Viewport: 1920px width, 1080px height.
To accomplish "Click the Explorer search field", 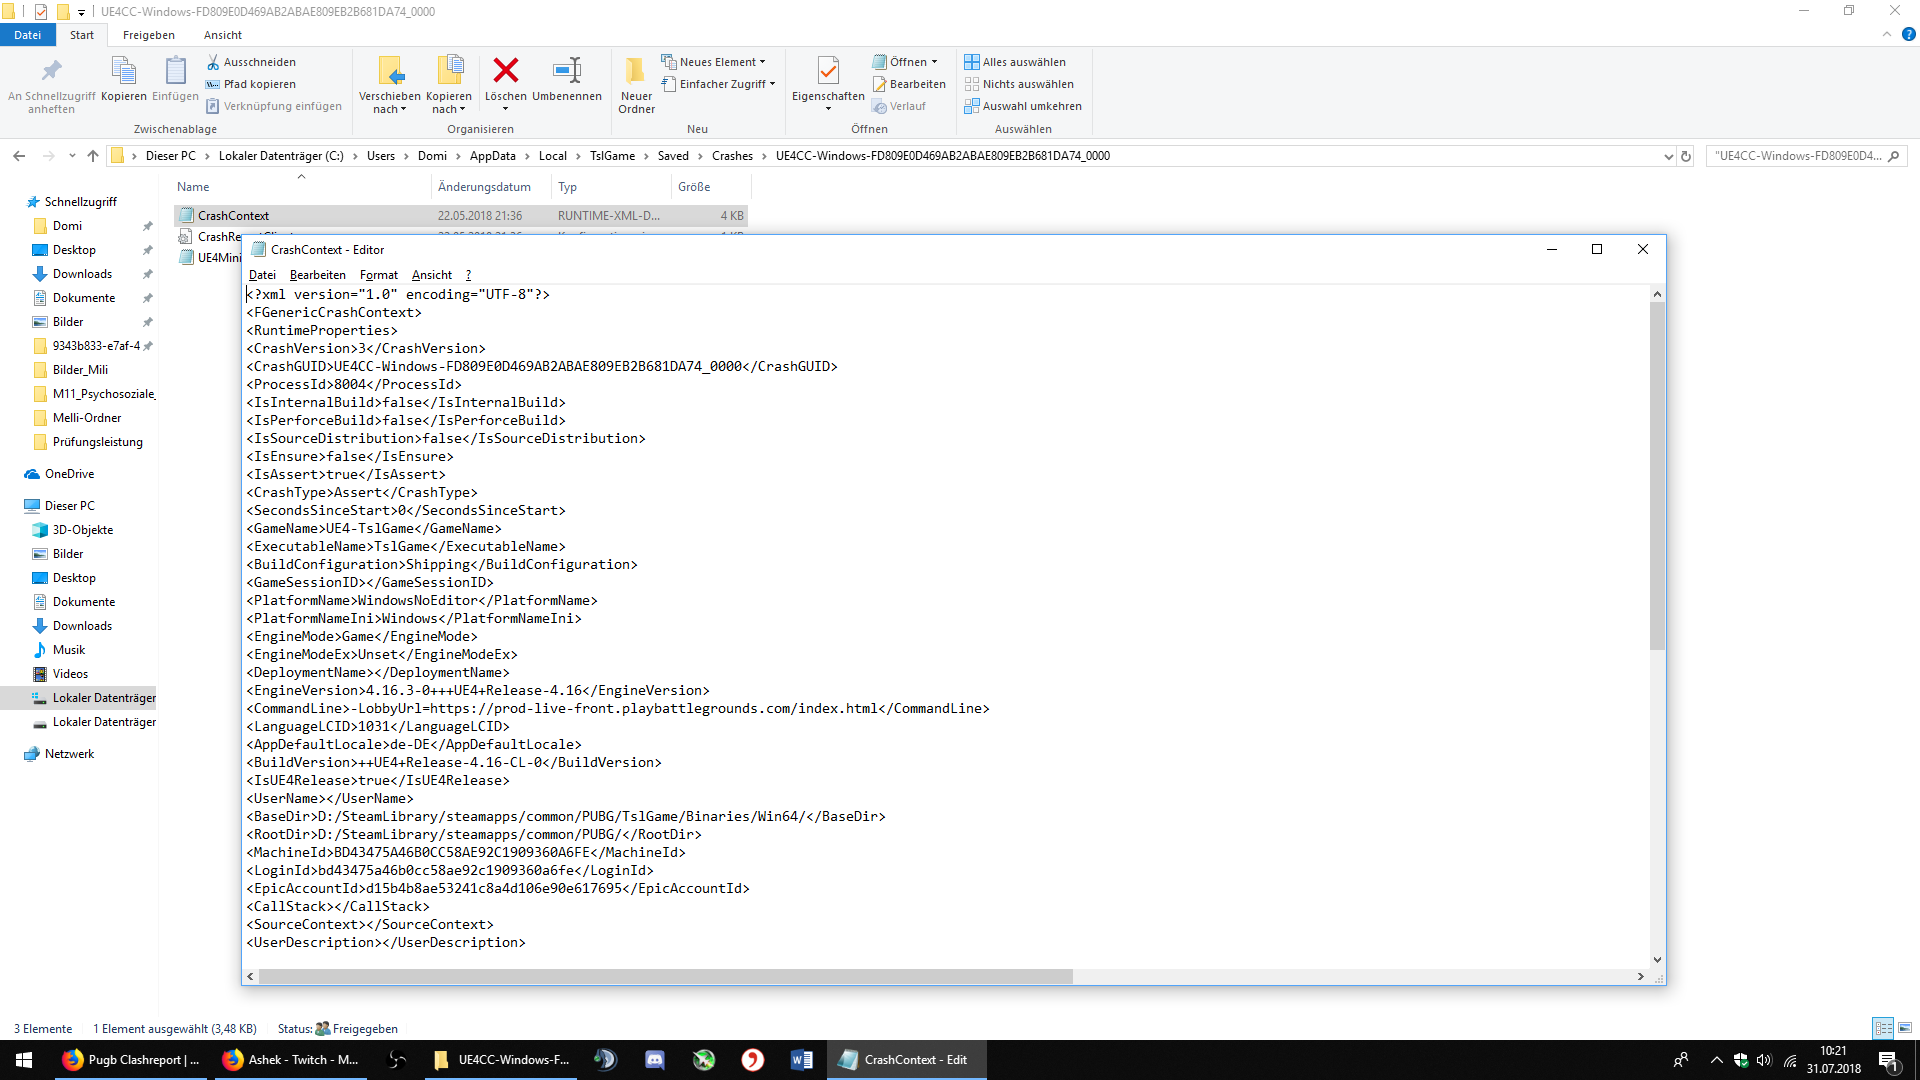I will coord(1806,156).
